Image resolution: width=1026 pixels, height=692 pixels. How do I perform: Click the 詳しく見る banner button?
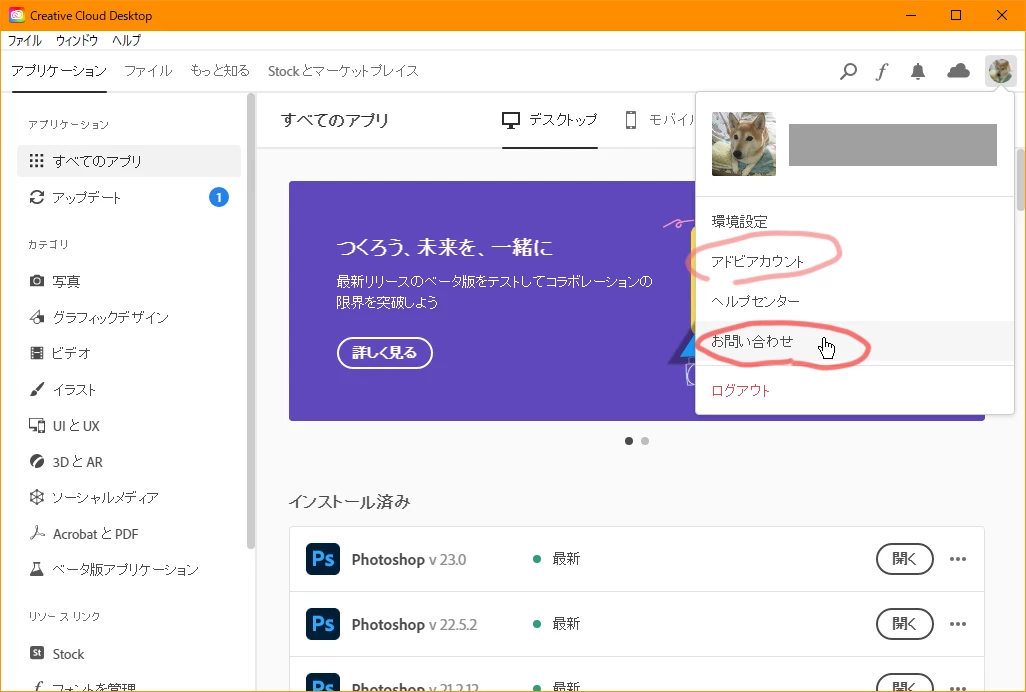[x=385, y=353]
